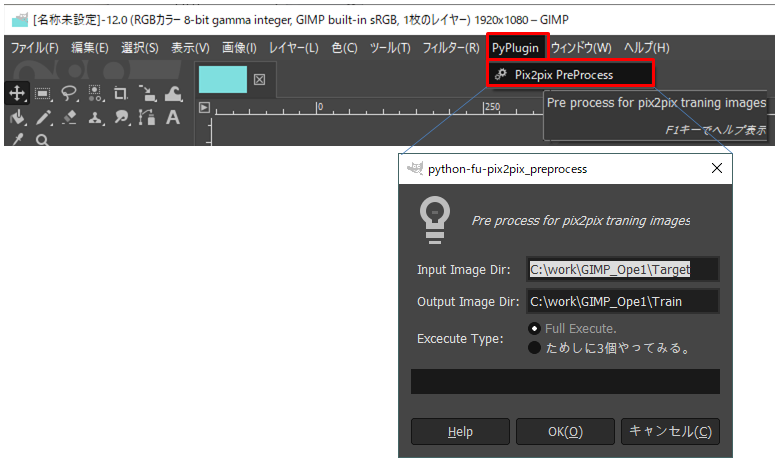Image resolution: width=781 pixels, height=466 pixels.
Task: Open the 表示(V) menu
Action: 190,48
